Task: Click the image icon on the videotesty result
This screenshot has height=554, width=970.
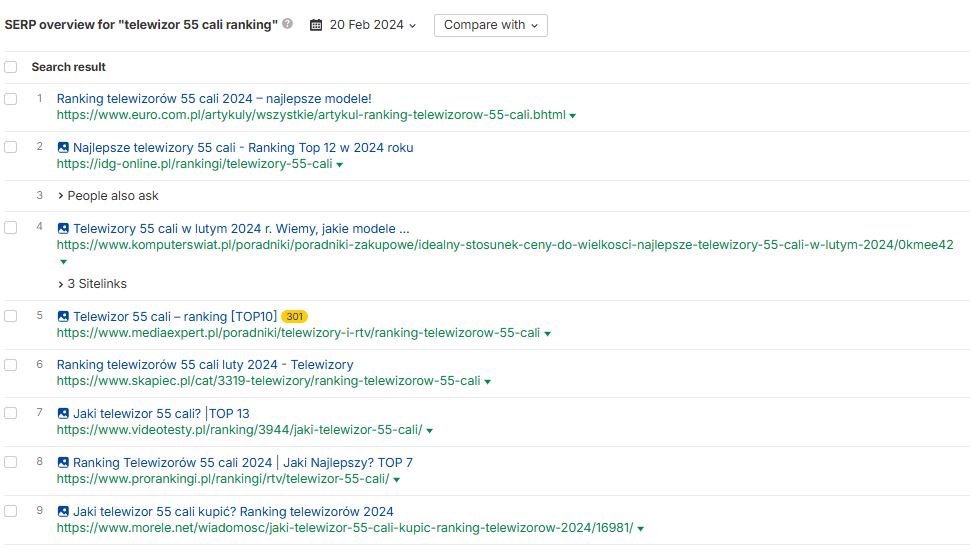Action: [x=63, y=413]
